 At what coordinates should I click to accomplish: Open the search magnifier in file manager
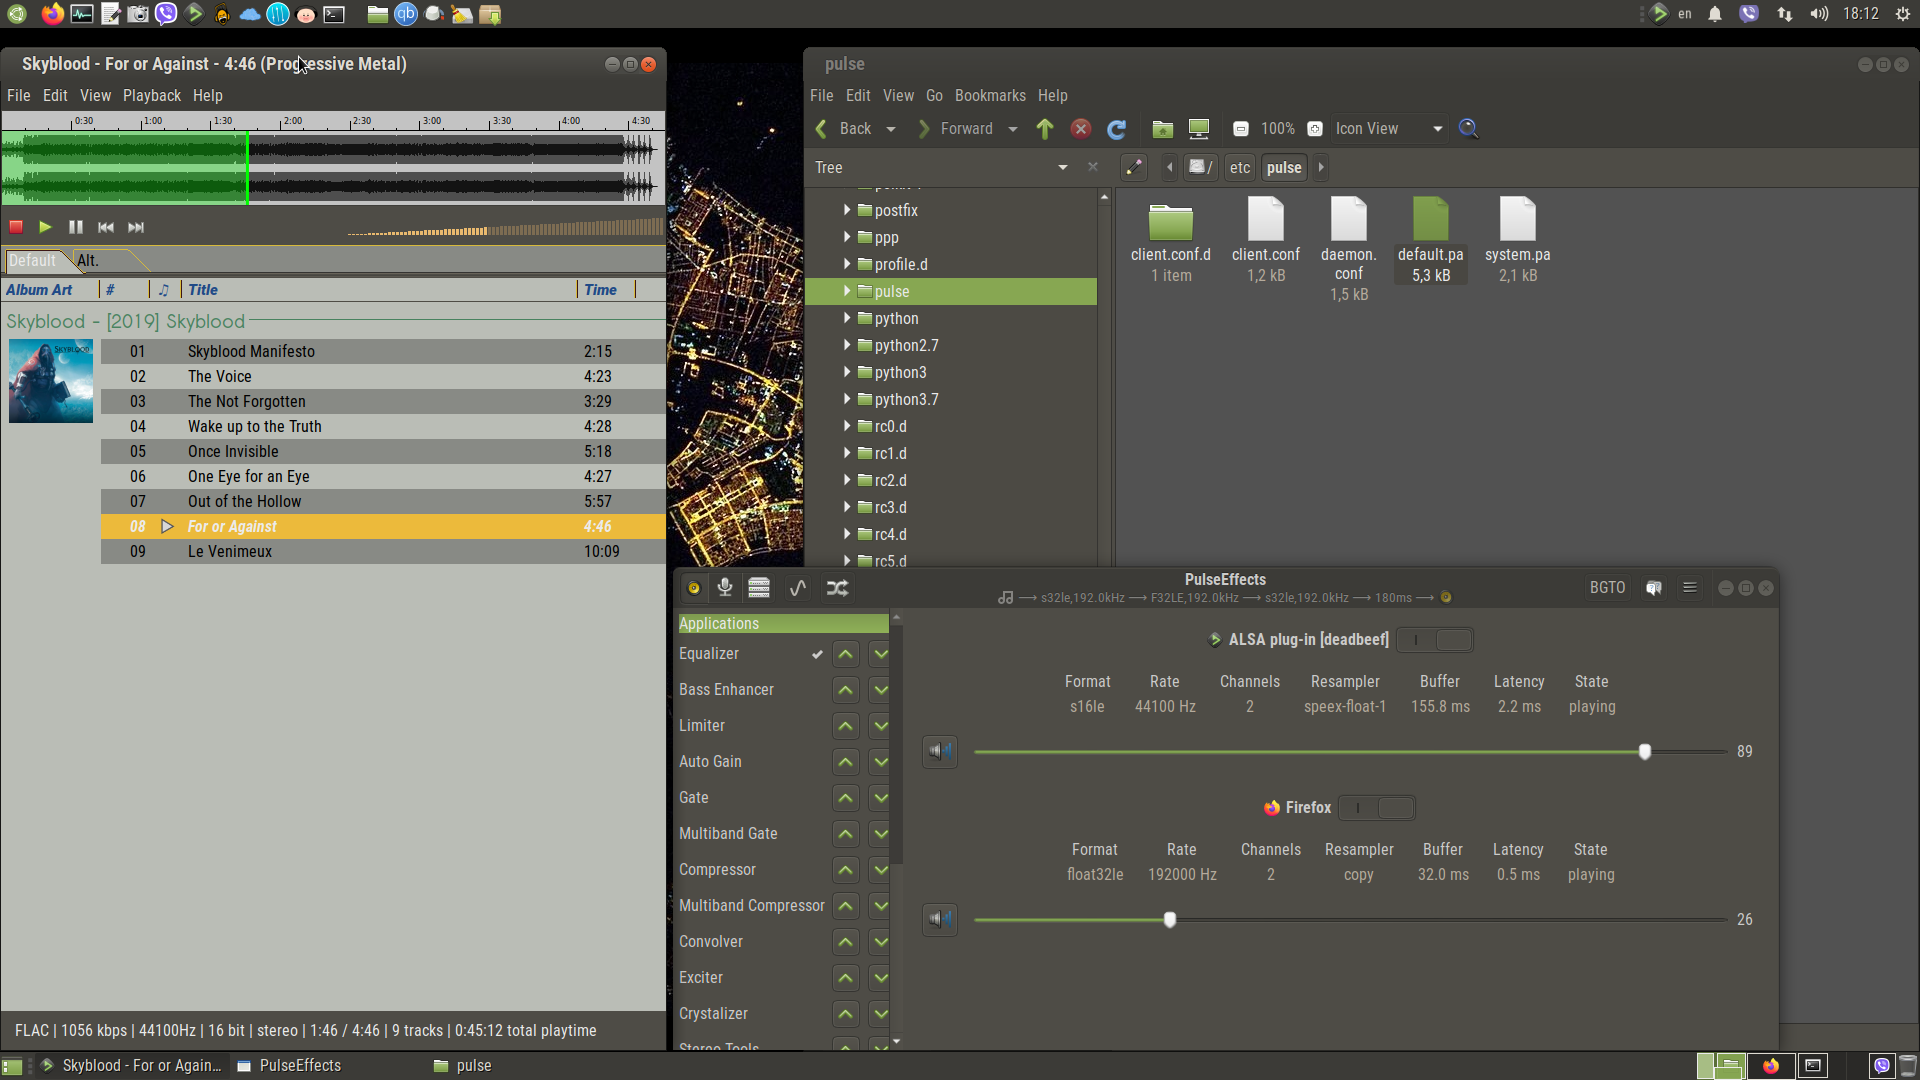pyautogui.click(x=1468, y=129)
